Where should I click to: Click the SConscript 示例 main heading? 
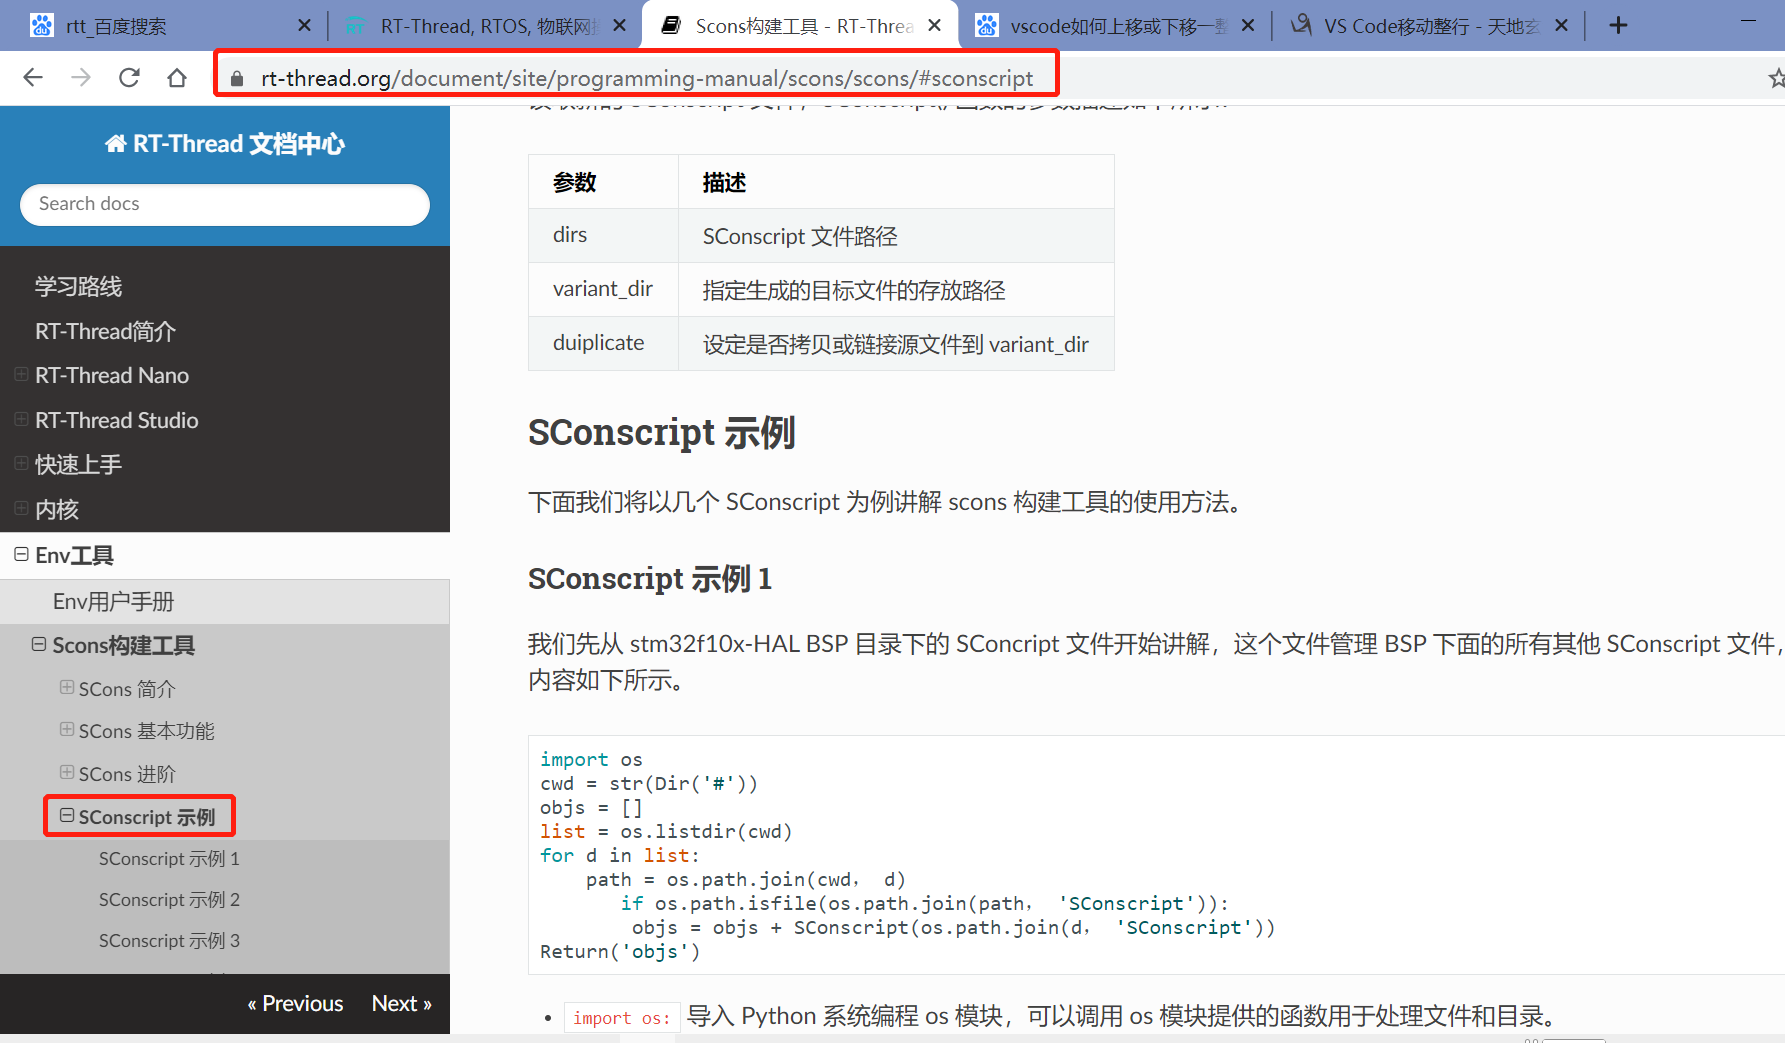(x=662, y=434)
